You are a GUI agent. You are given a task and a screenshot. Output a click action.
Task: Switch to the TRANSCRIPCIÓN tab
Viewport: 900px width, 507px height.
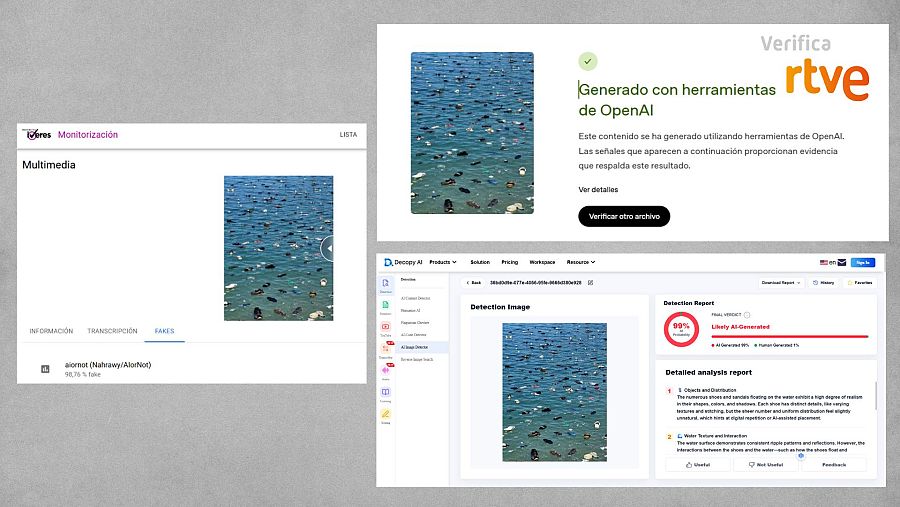112,331
